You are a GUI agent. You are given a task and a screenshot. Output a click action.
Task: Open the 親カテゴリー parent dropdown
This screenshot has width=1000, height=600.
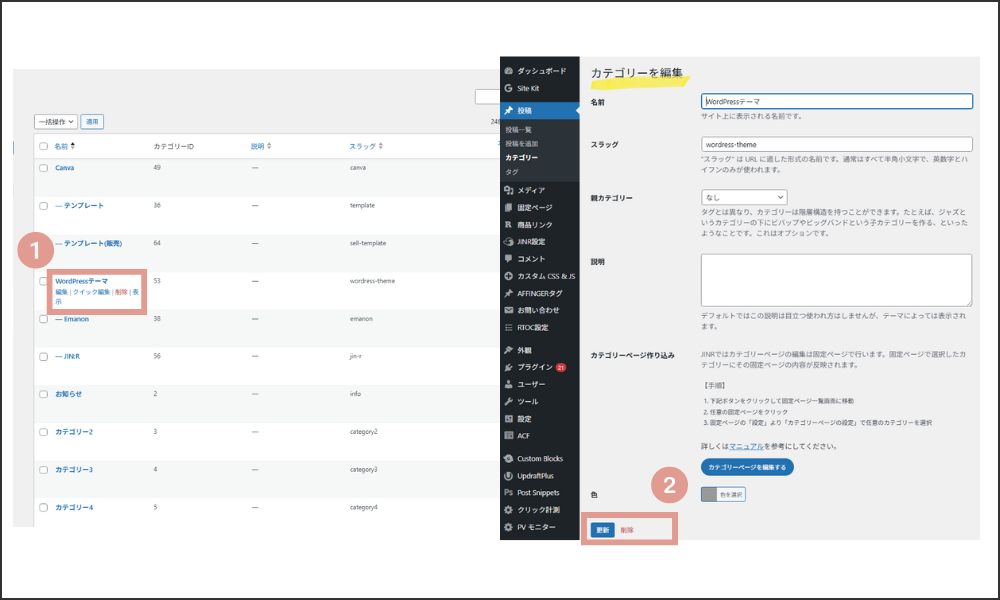[744, 197]
